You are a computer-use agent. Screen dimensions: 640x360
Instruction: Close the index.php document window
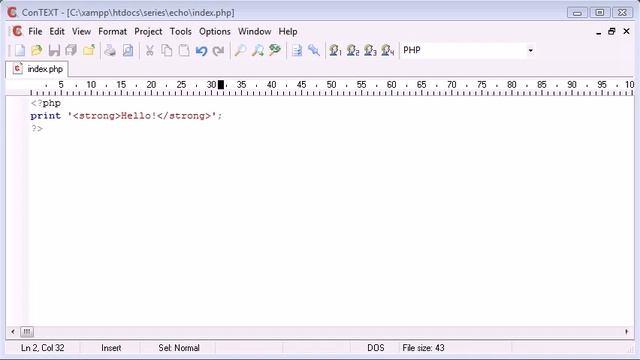pos(626,31)
